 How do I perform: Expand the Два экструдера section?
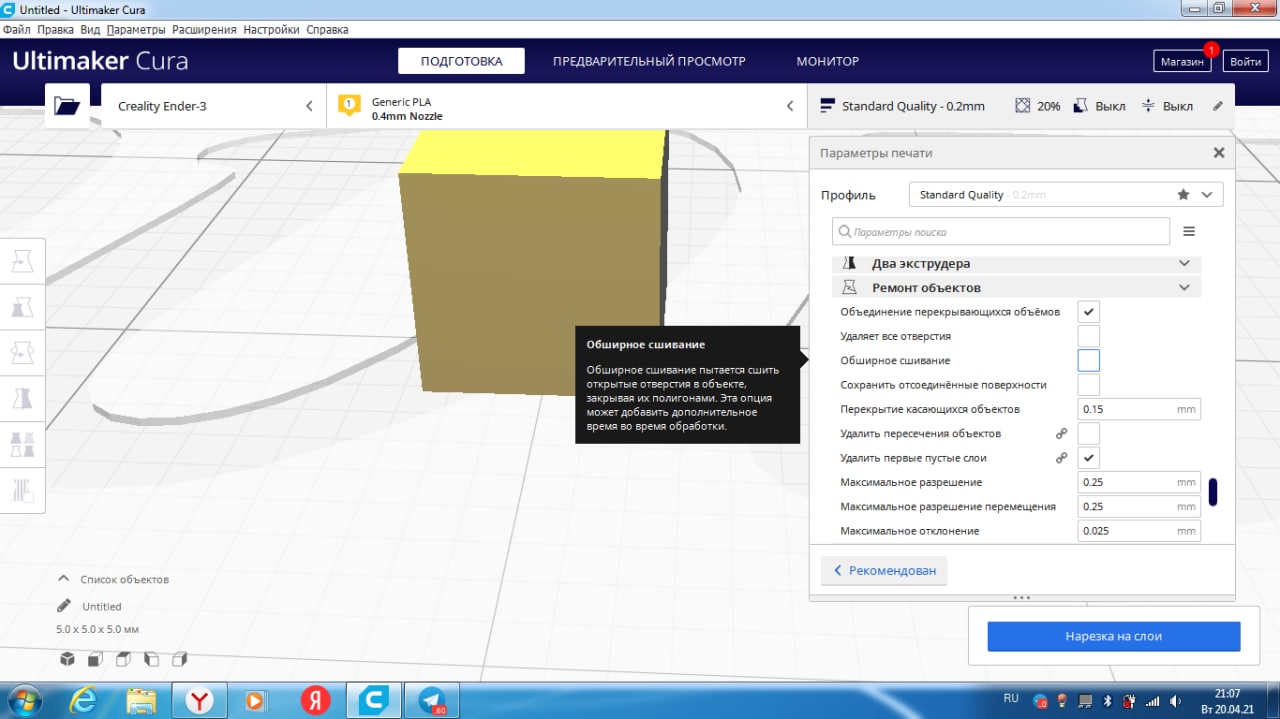(1016, 263)
